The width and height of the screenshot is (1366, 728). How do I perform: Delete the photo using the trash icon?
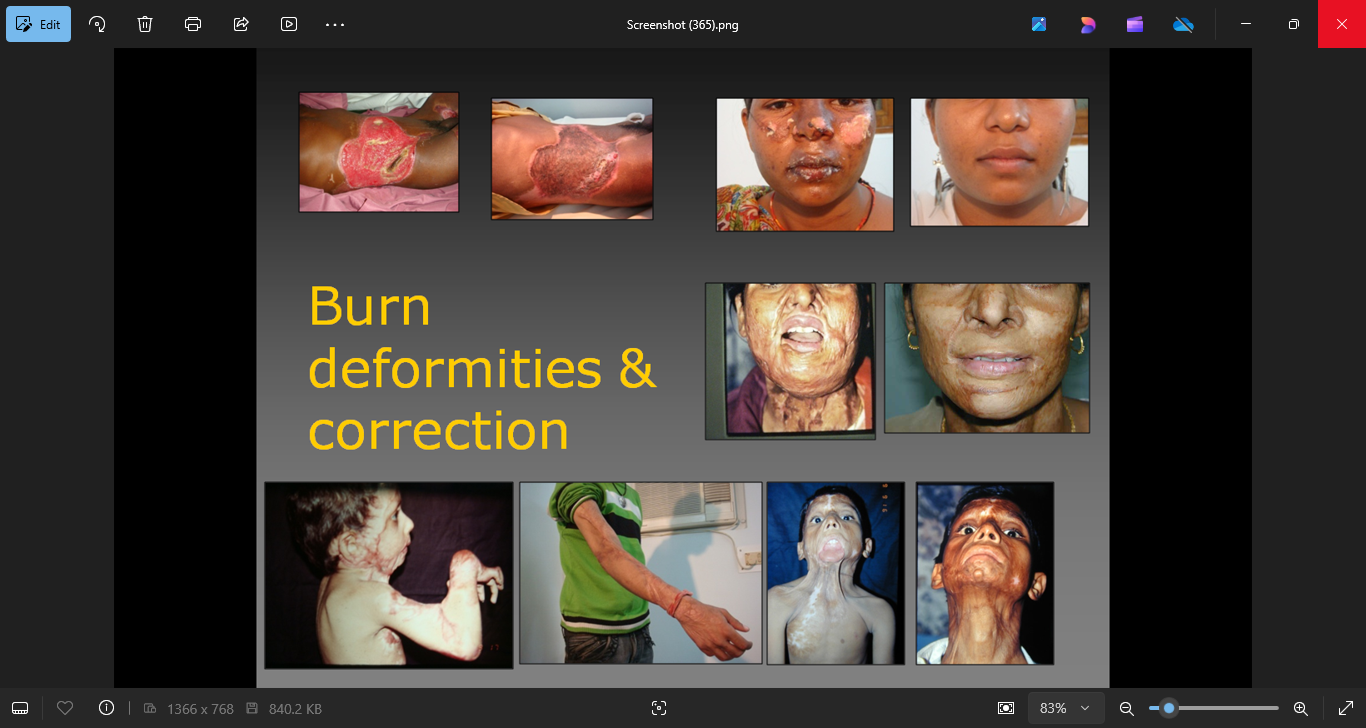145,24
